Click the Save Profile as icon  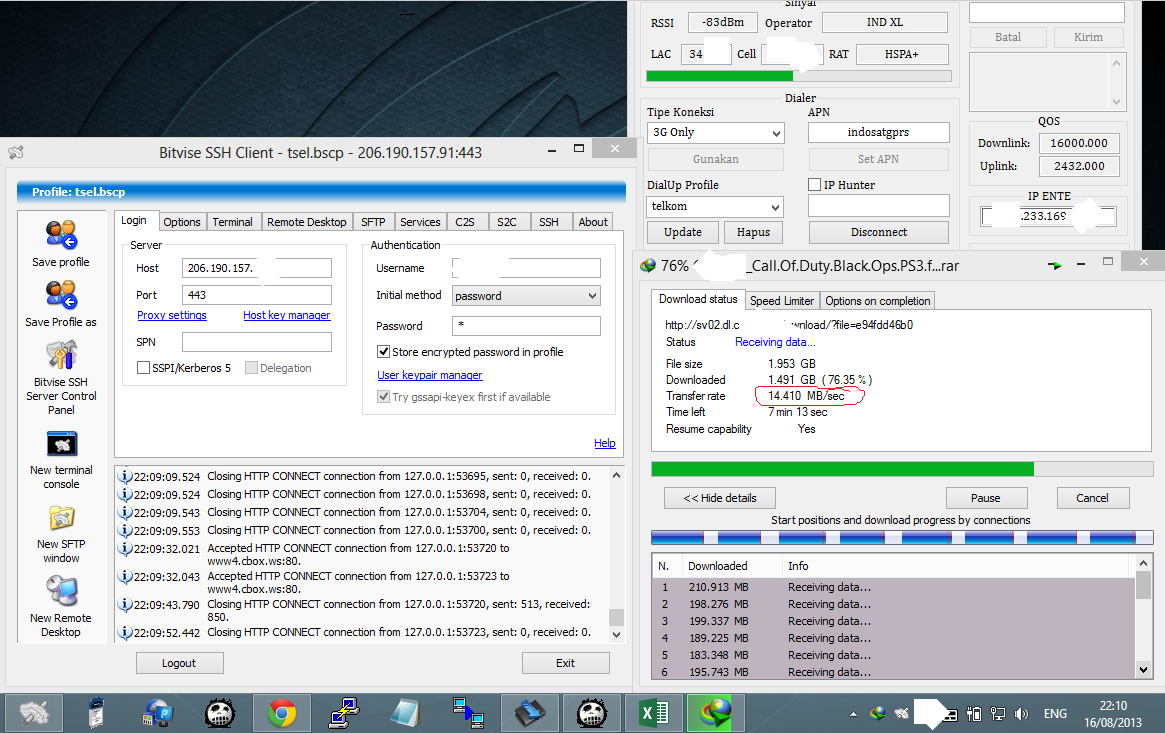coord(61,295)
